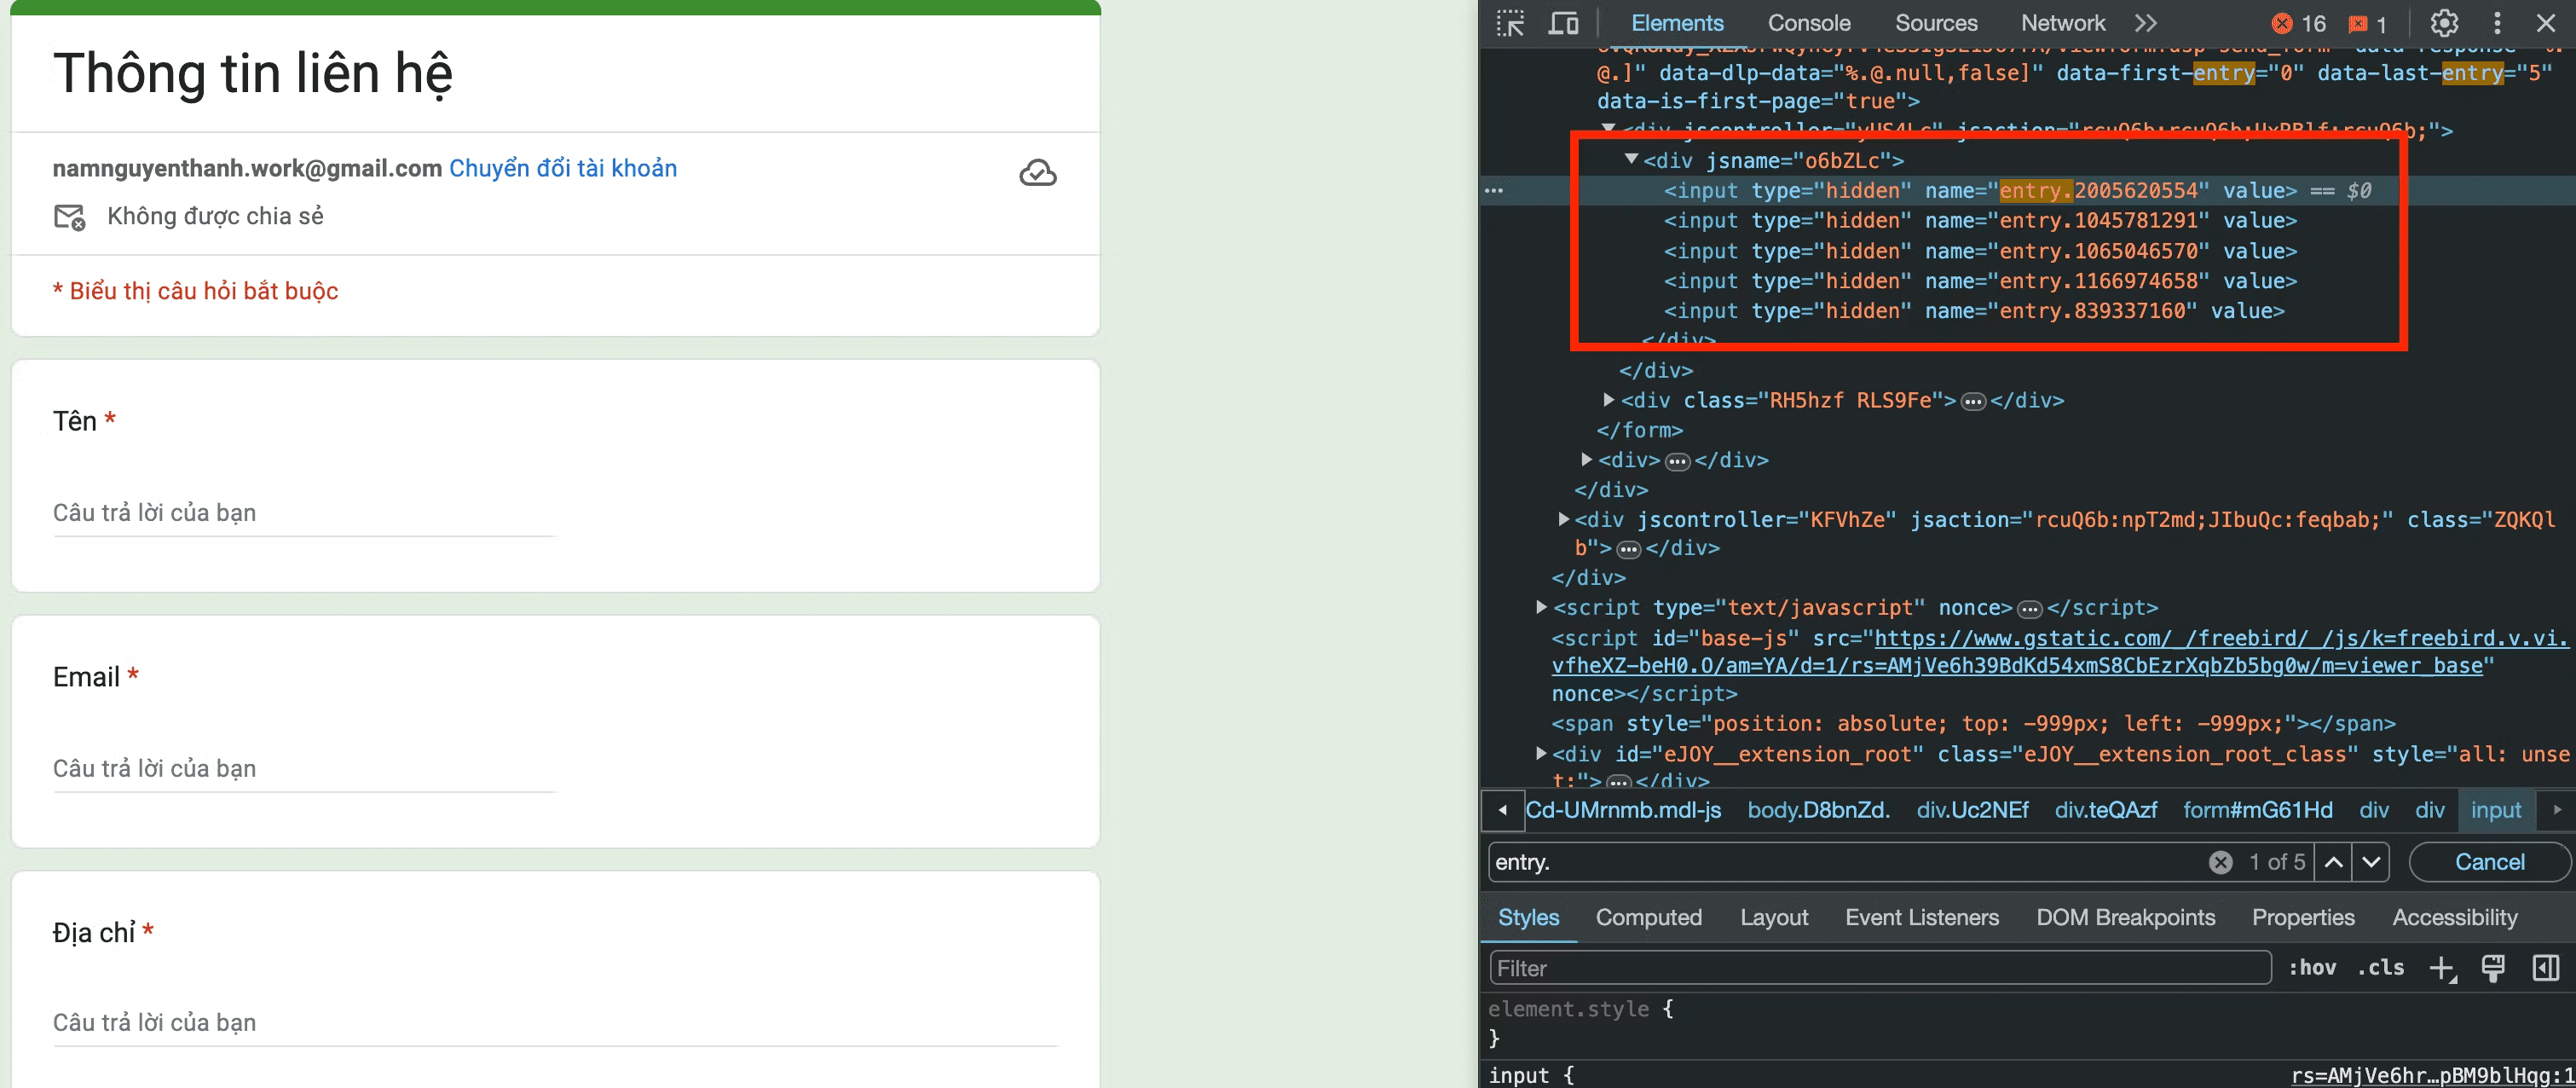Click the issues count badge
2576x1088 pixels.
pyautogui.click(x=2368, y=23)
